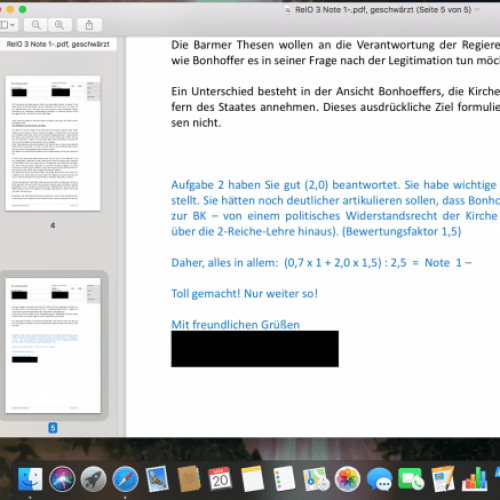Open Photos pinwheel icon in dock
The image size is (500, 500).
click(347, 479)
